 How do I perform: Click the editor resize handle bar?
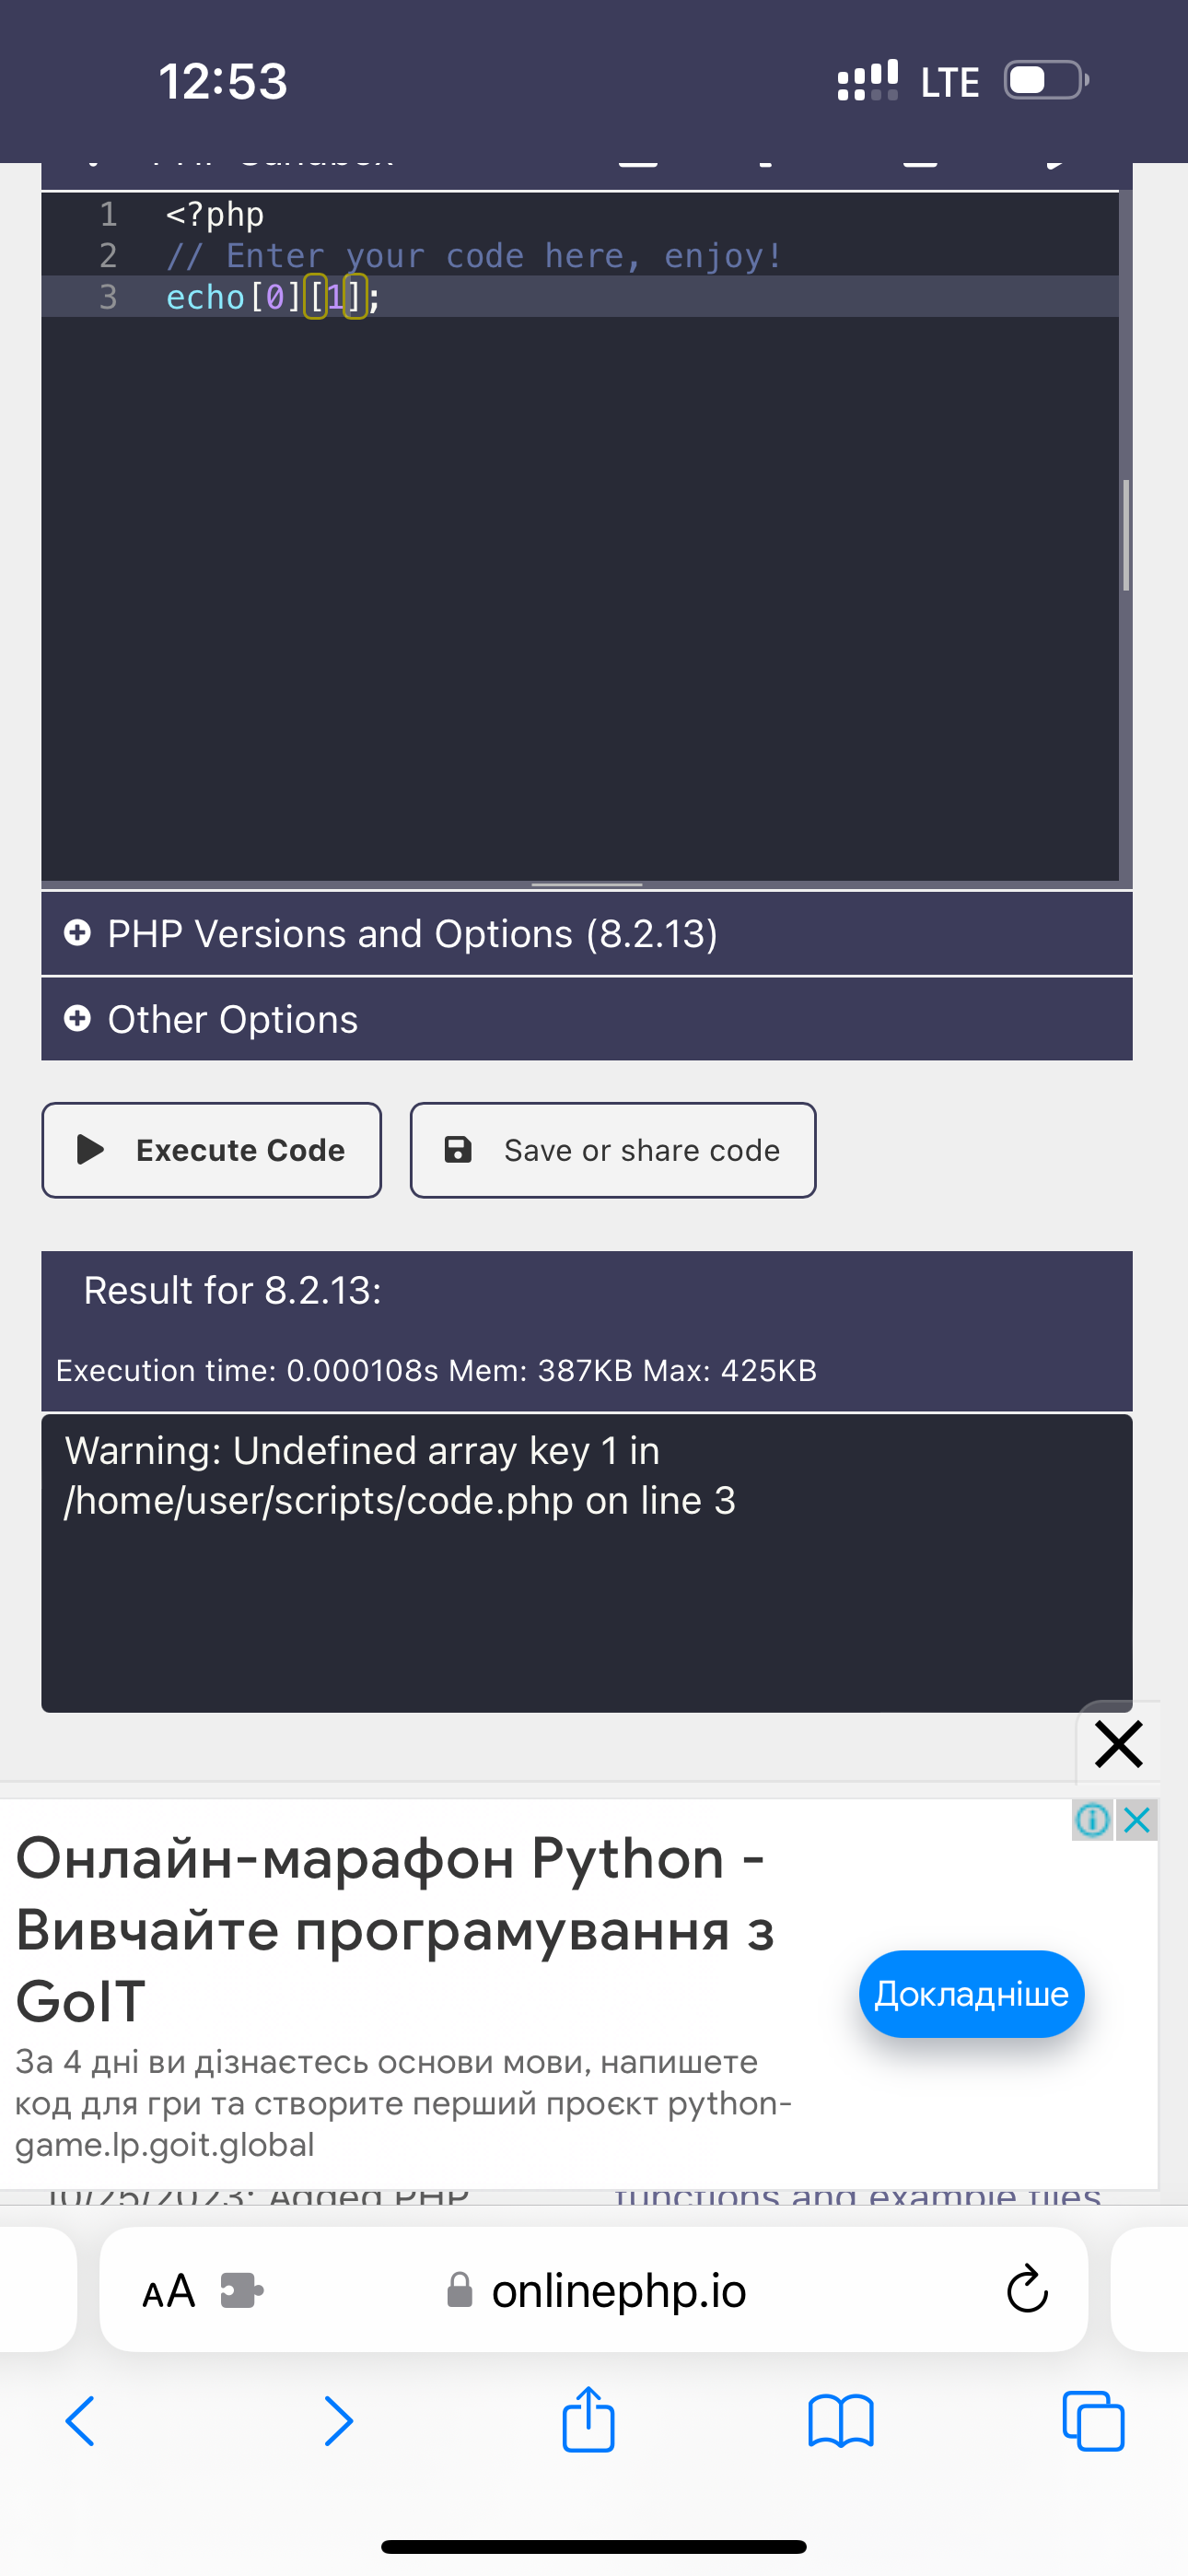click(587, 885)
